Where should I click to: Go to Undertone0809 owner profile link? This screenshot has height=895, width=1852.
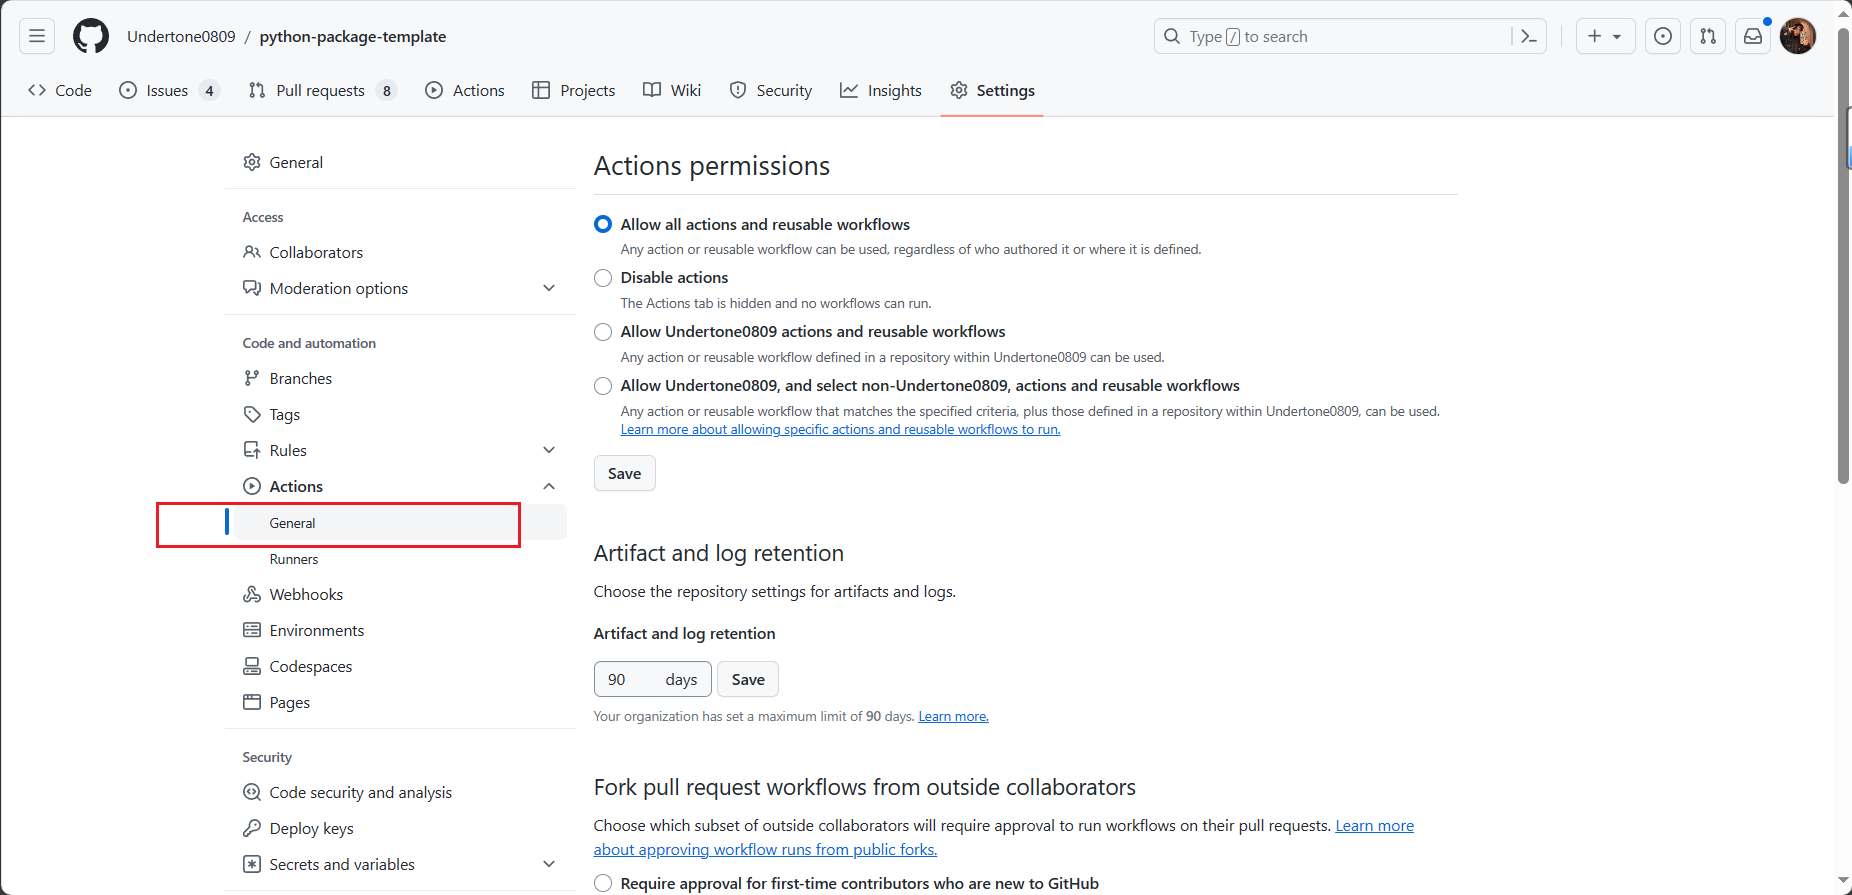tap(181, 36)
